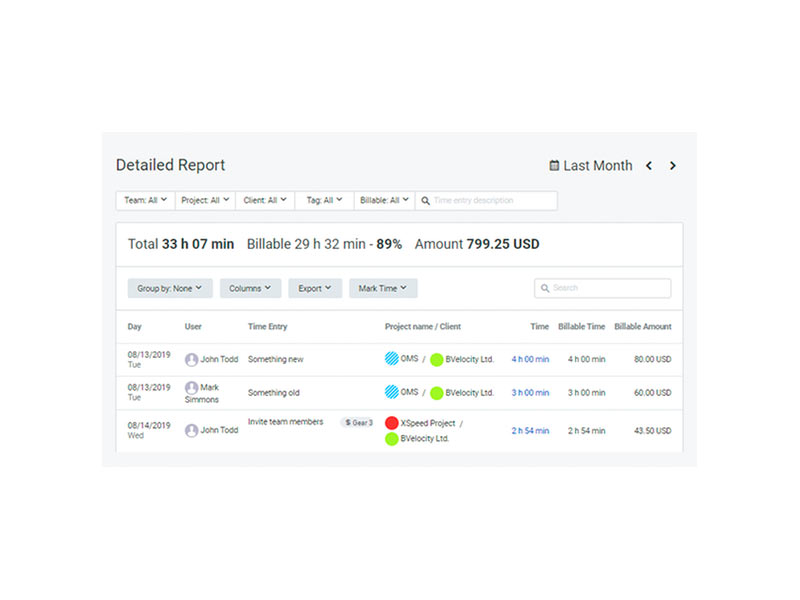Open the Team: All filter dropdown
800x600 pixels.
pyautogui.click(x=145, y=200)
